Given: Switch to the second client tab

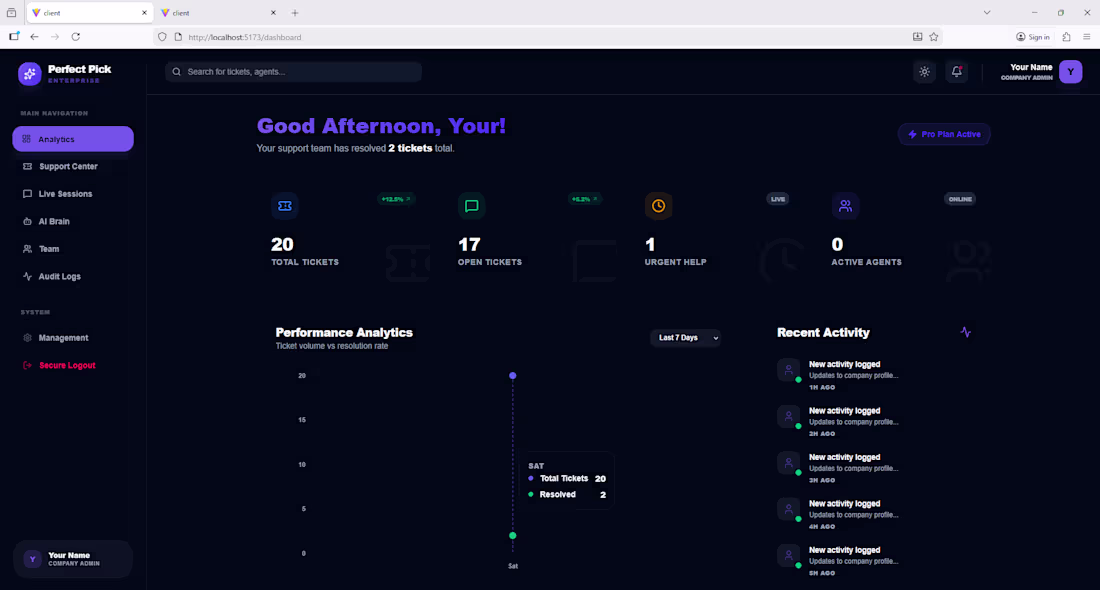Looking at the screenshot, I should pos(217,13).
